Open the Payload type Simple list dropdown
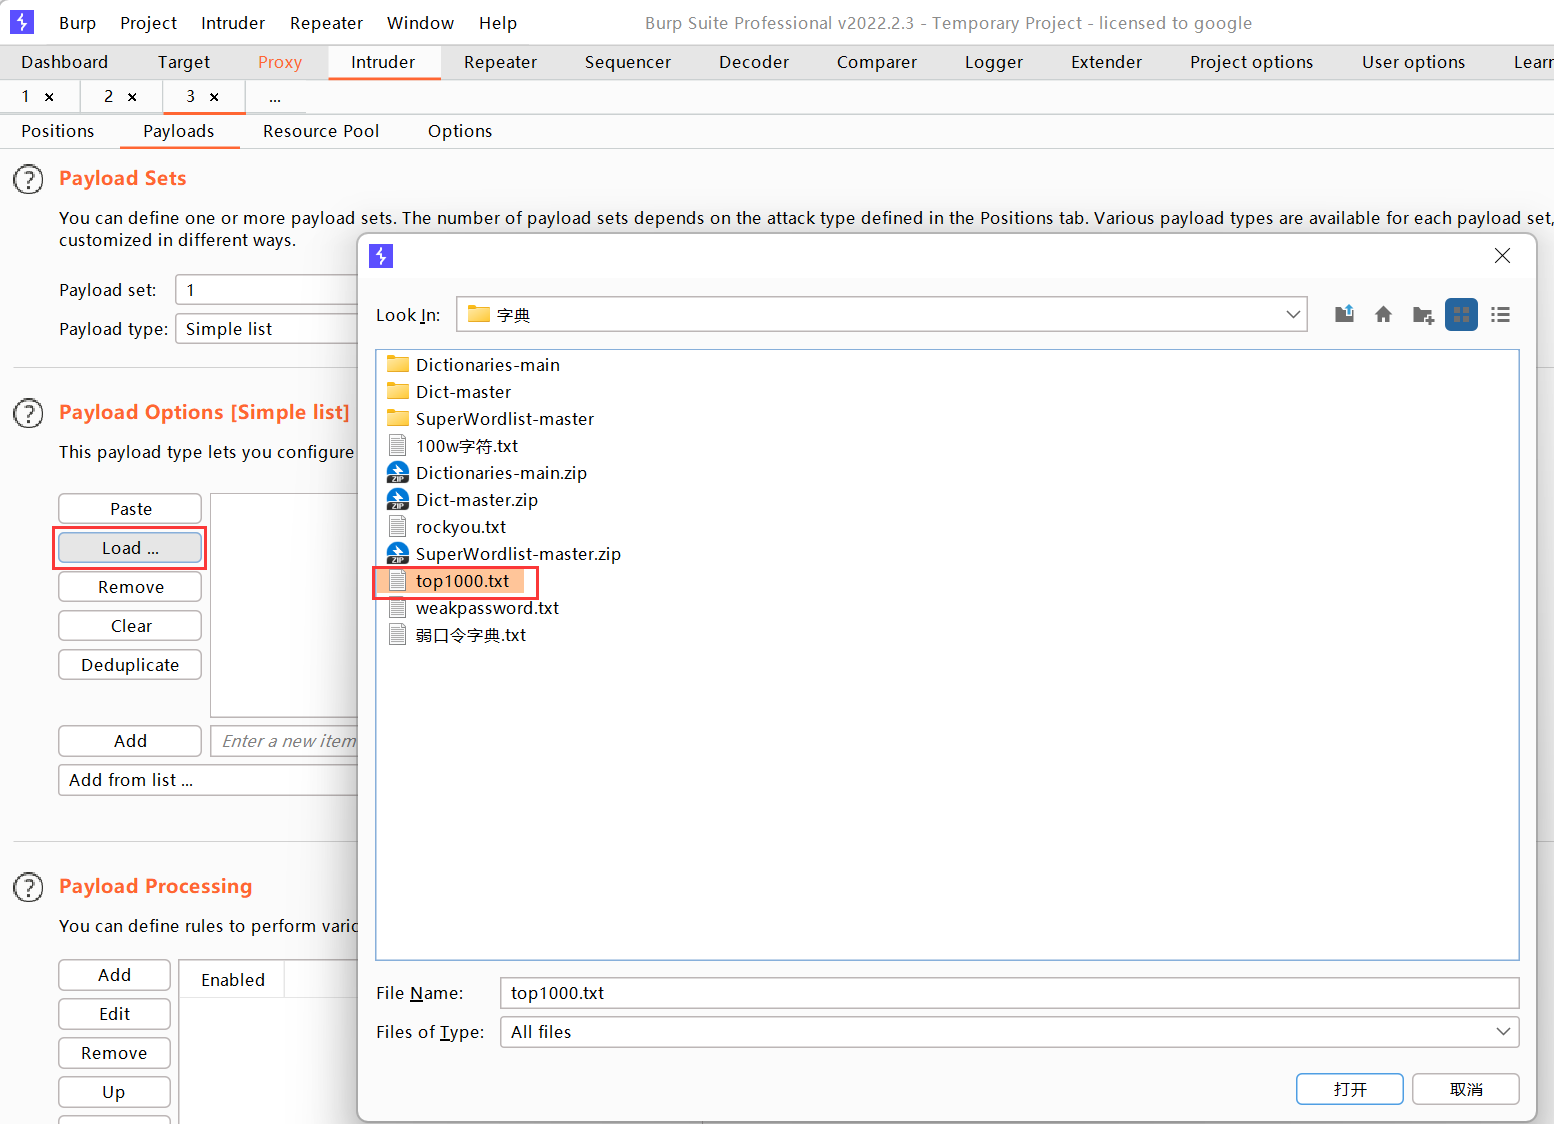The height and width of the screenshot is (1124, 1554). (x=266, y=329)
